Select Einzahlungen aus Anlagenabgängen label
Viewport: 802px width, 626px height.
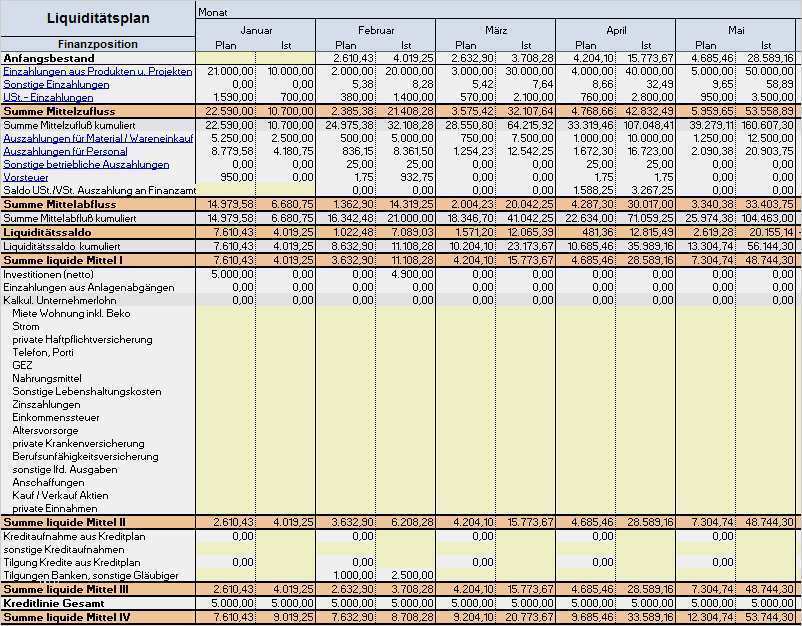[x=88, y=287]
